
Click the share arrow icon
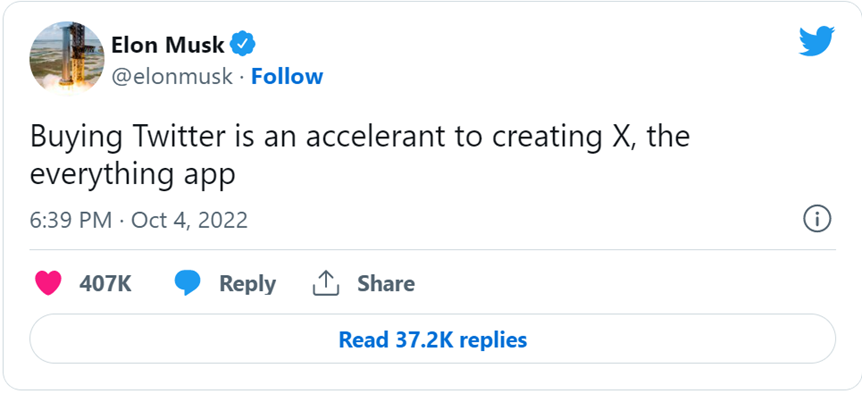(326, 284)
